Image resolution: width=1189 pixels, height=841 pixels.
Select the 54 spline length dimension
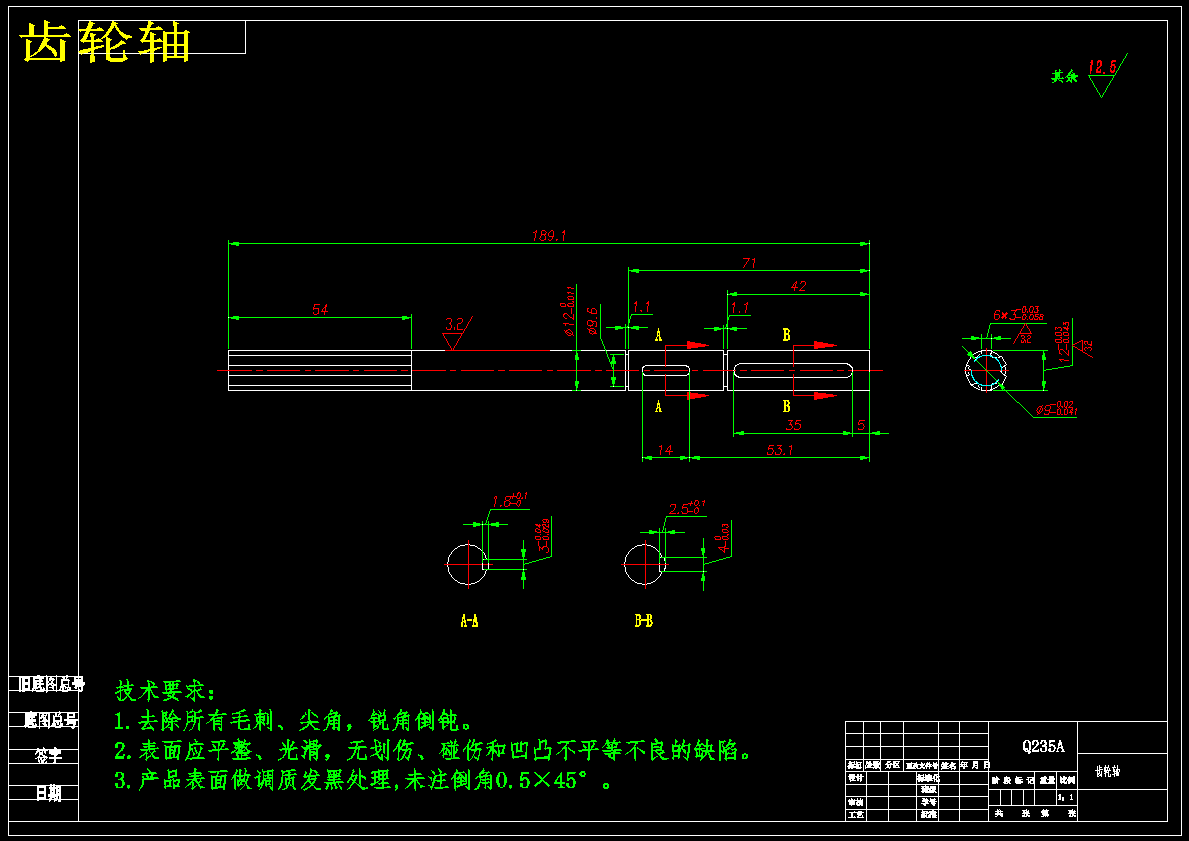[x=320, y=309]
